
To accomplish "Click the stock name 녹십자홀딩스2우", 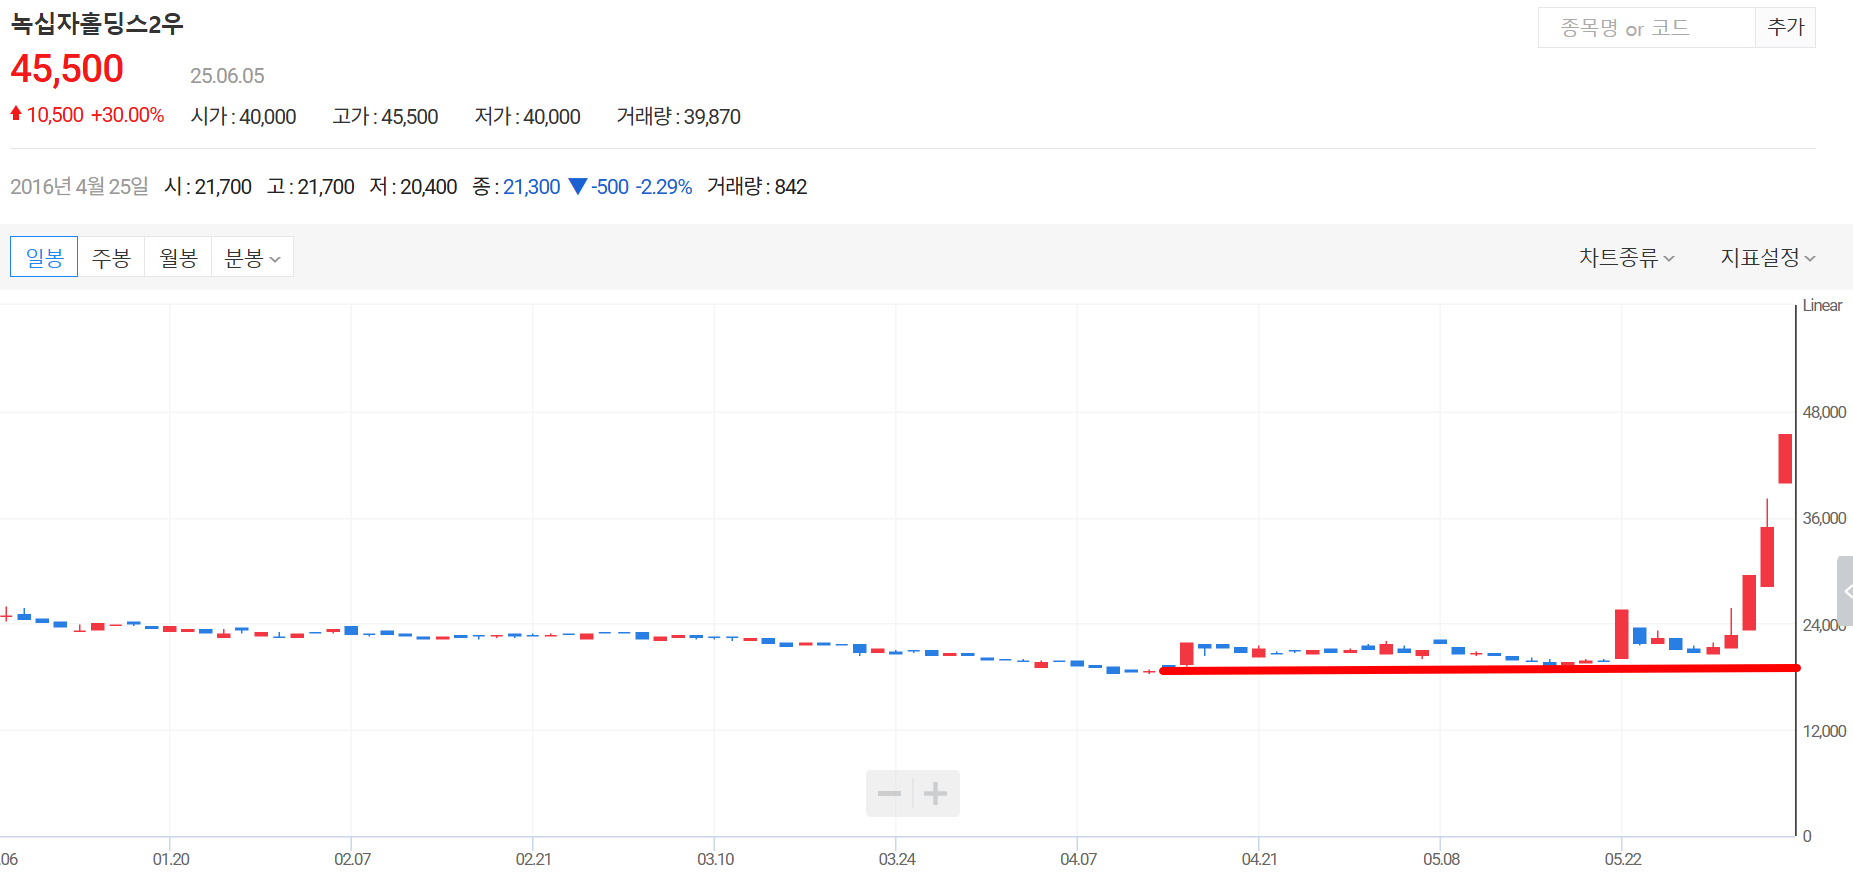I will (97, 24).
